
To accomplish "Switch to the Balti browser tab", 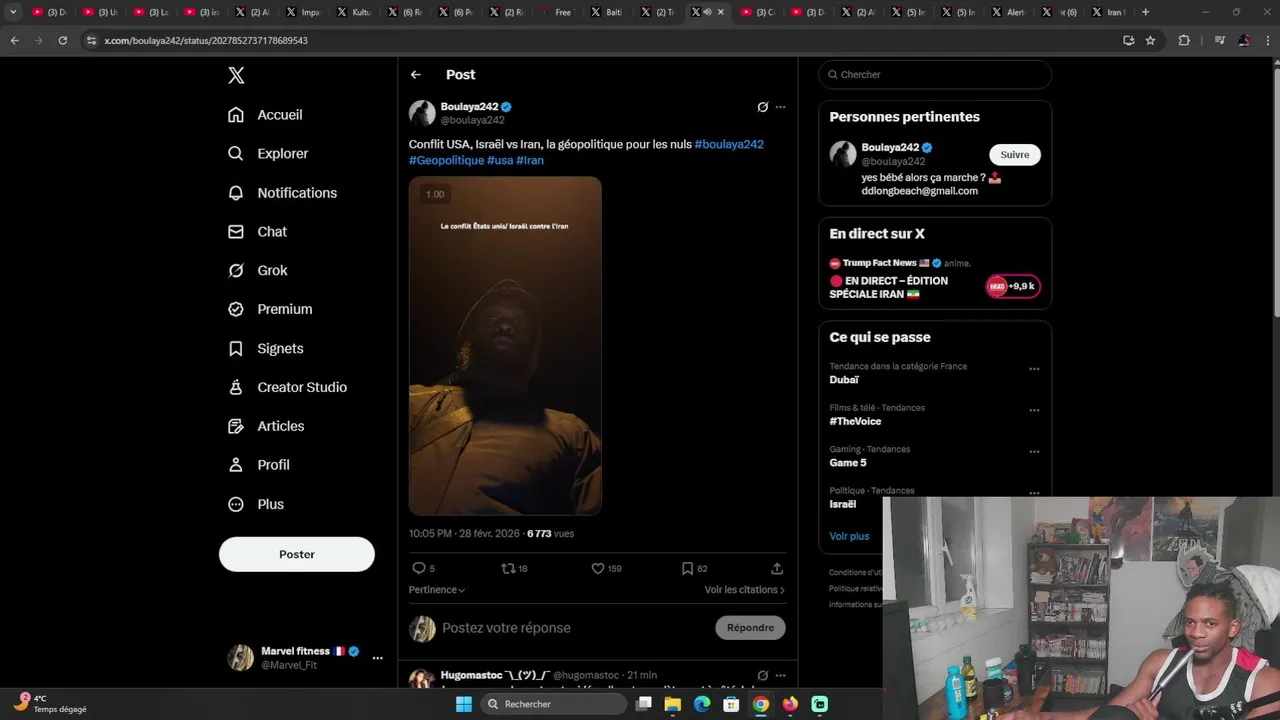I will click(607, 12).
